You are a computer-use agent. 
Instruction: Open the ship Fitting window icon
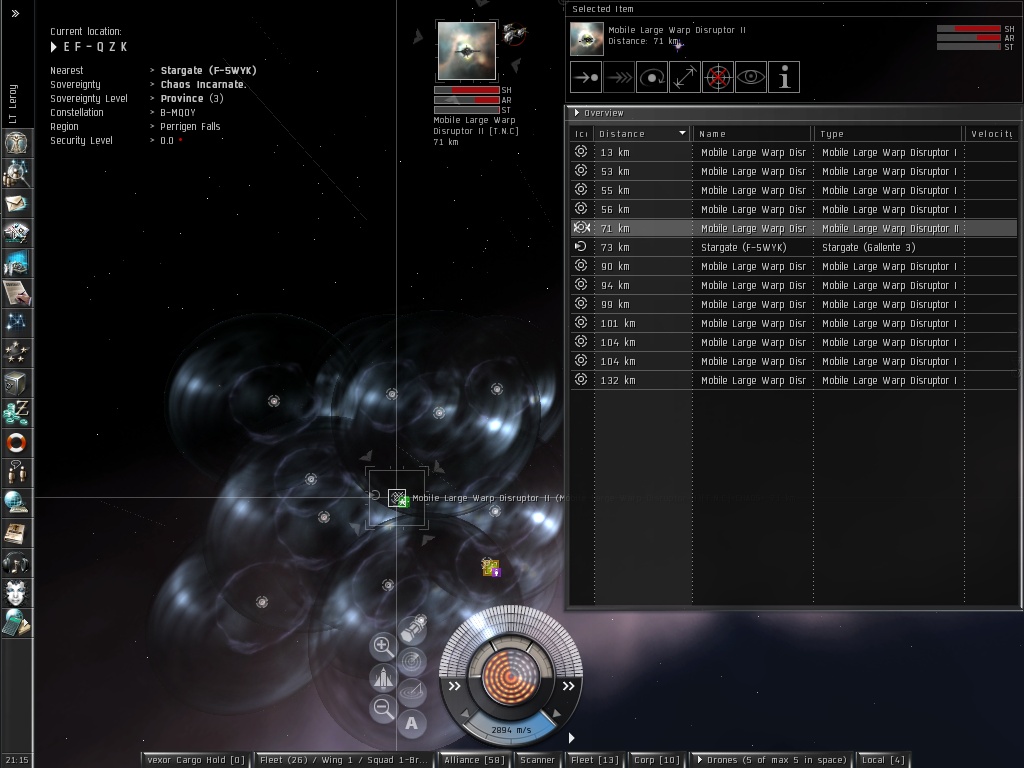click(16, 233)
